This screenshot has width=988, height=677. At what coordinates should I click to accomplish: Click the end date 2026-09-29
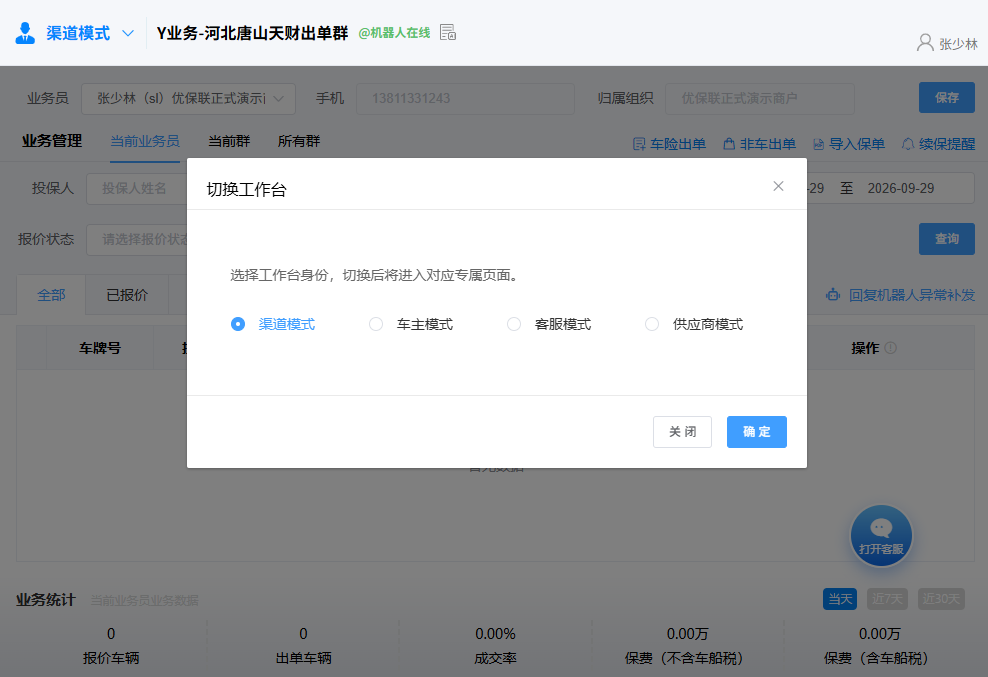pyautogui.click(x=900, y=188)
